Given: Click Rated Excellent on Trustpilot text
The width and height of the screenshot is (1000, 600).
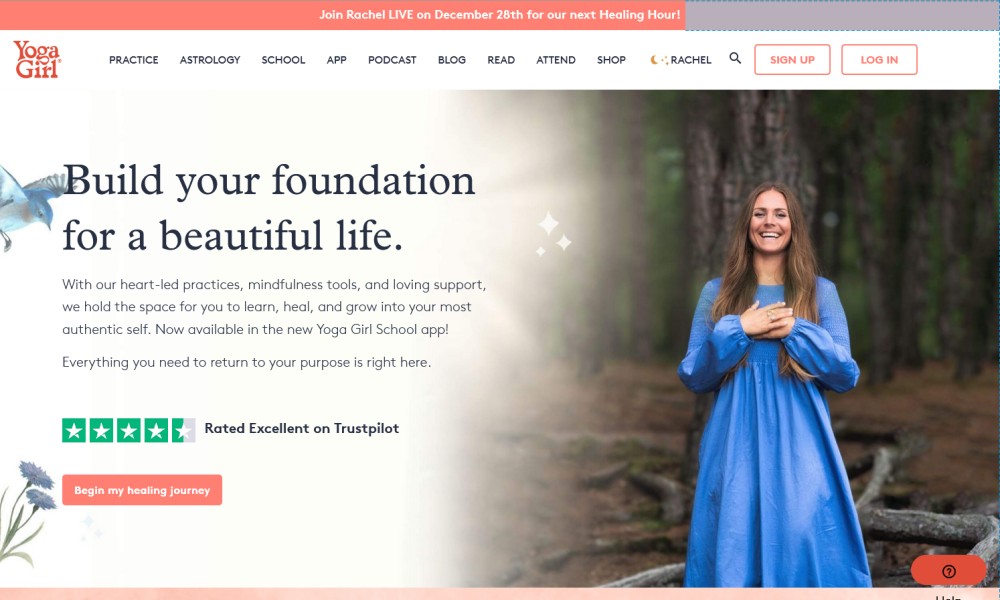Looking at the screenshot, I should 302,428.
